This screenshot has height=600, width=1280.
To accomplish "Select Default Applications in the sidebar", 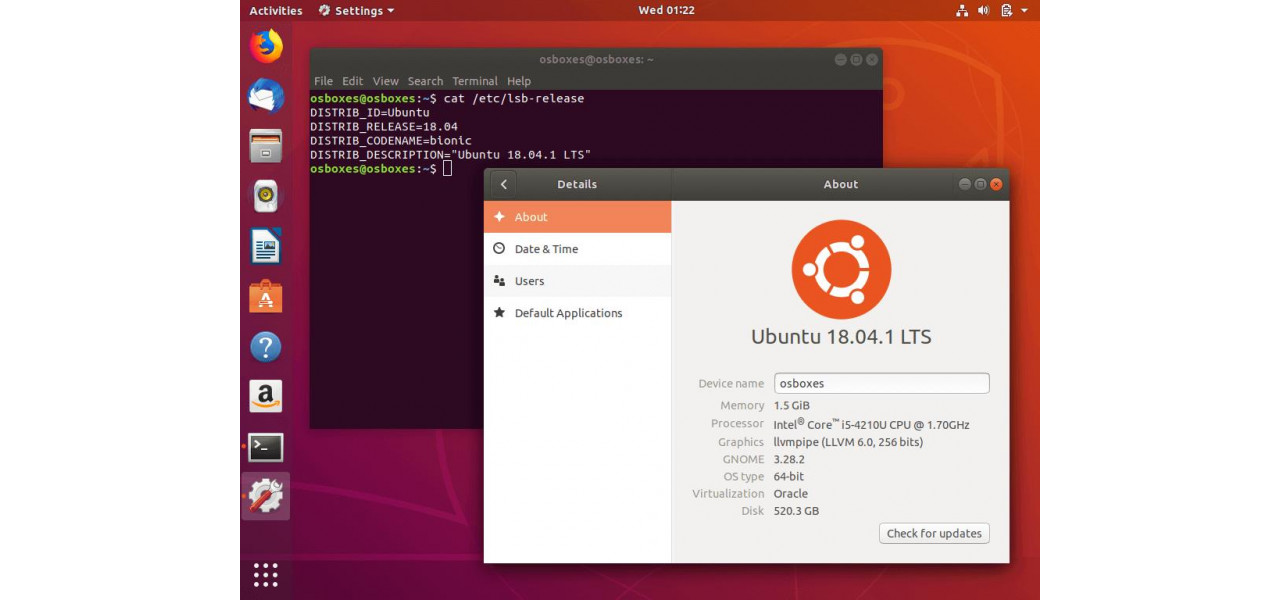I will point(577,313).
